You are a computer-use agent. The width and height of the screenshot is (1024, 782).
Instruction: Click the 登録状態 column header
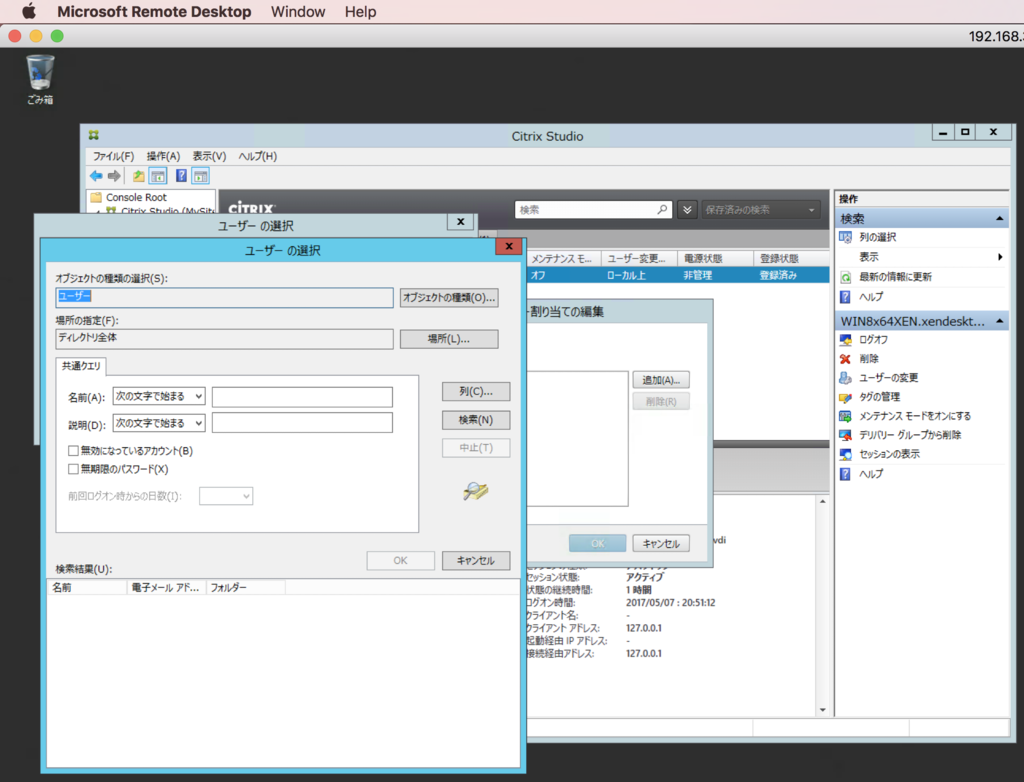point(791,259)
